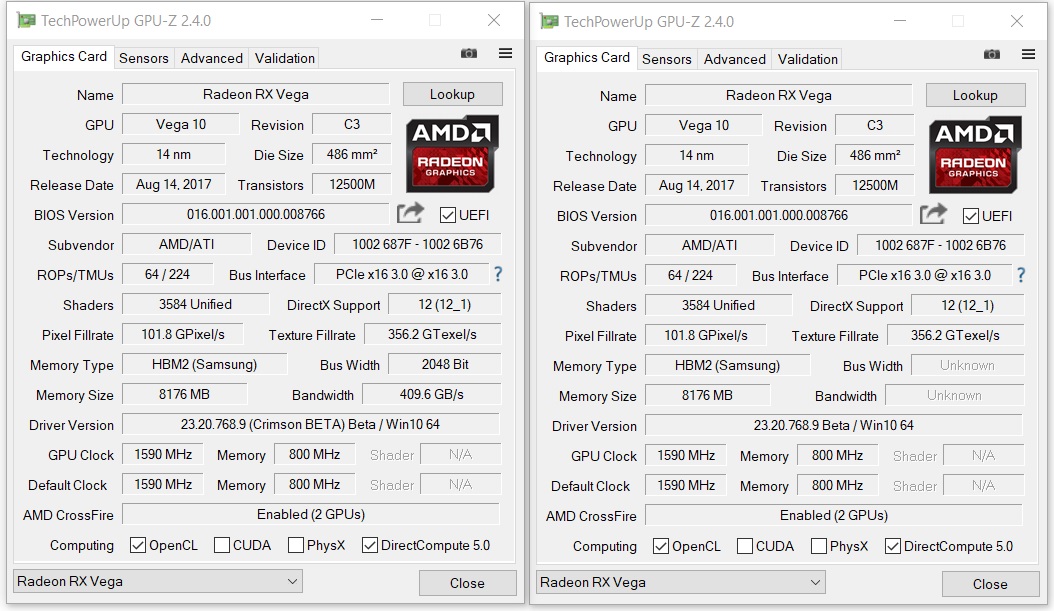The height and width of the screenshot is (611, 1054).
Task: Click the Release Date value in left window
Action: (x=173, y=184)
